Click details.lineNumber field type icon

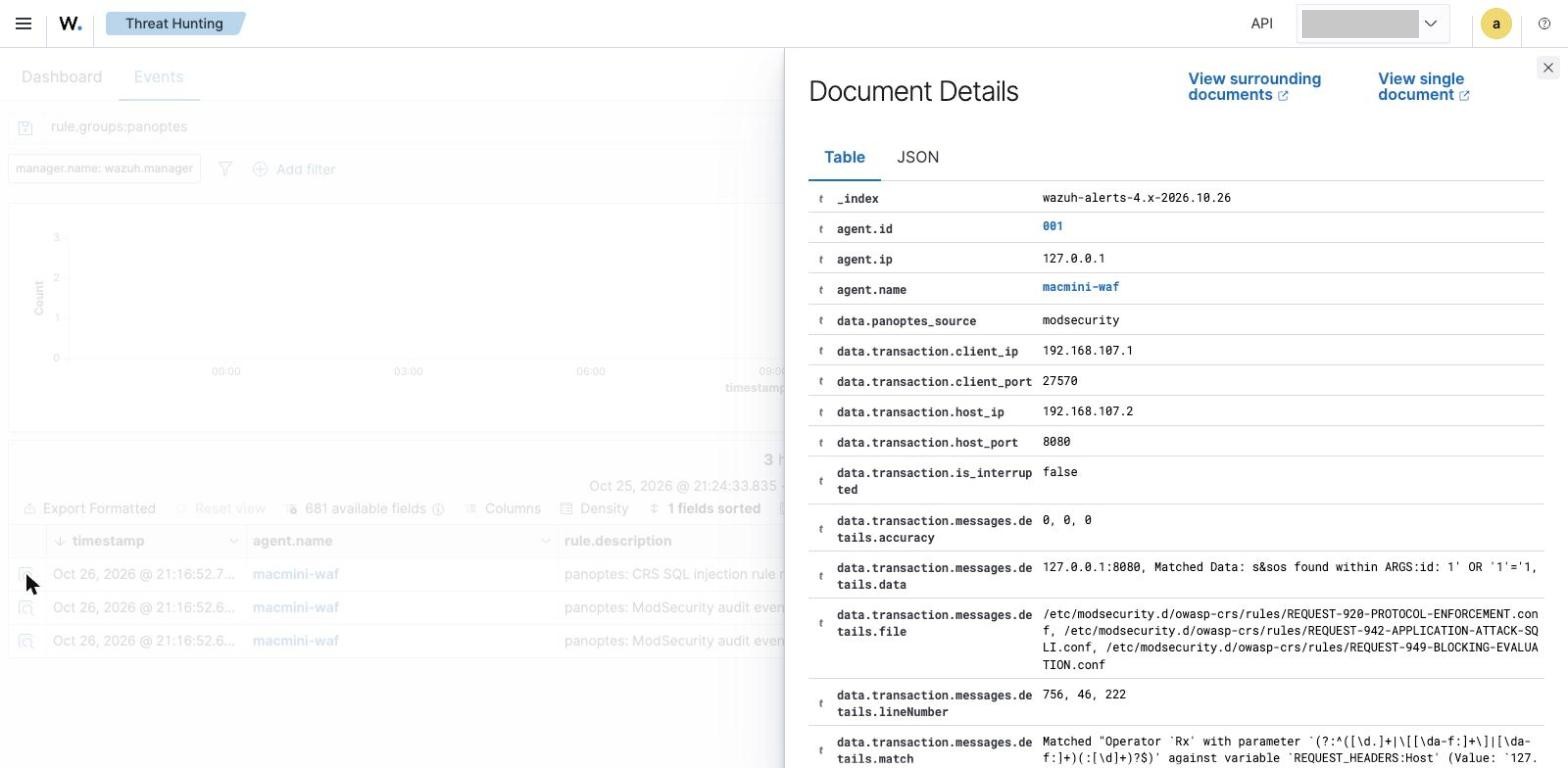tap(821, 704)
